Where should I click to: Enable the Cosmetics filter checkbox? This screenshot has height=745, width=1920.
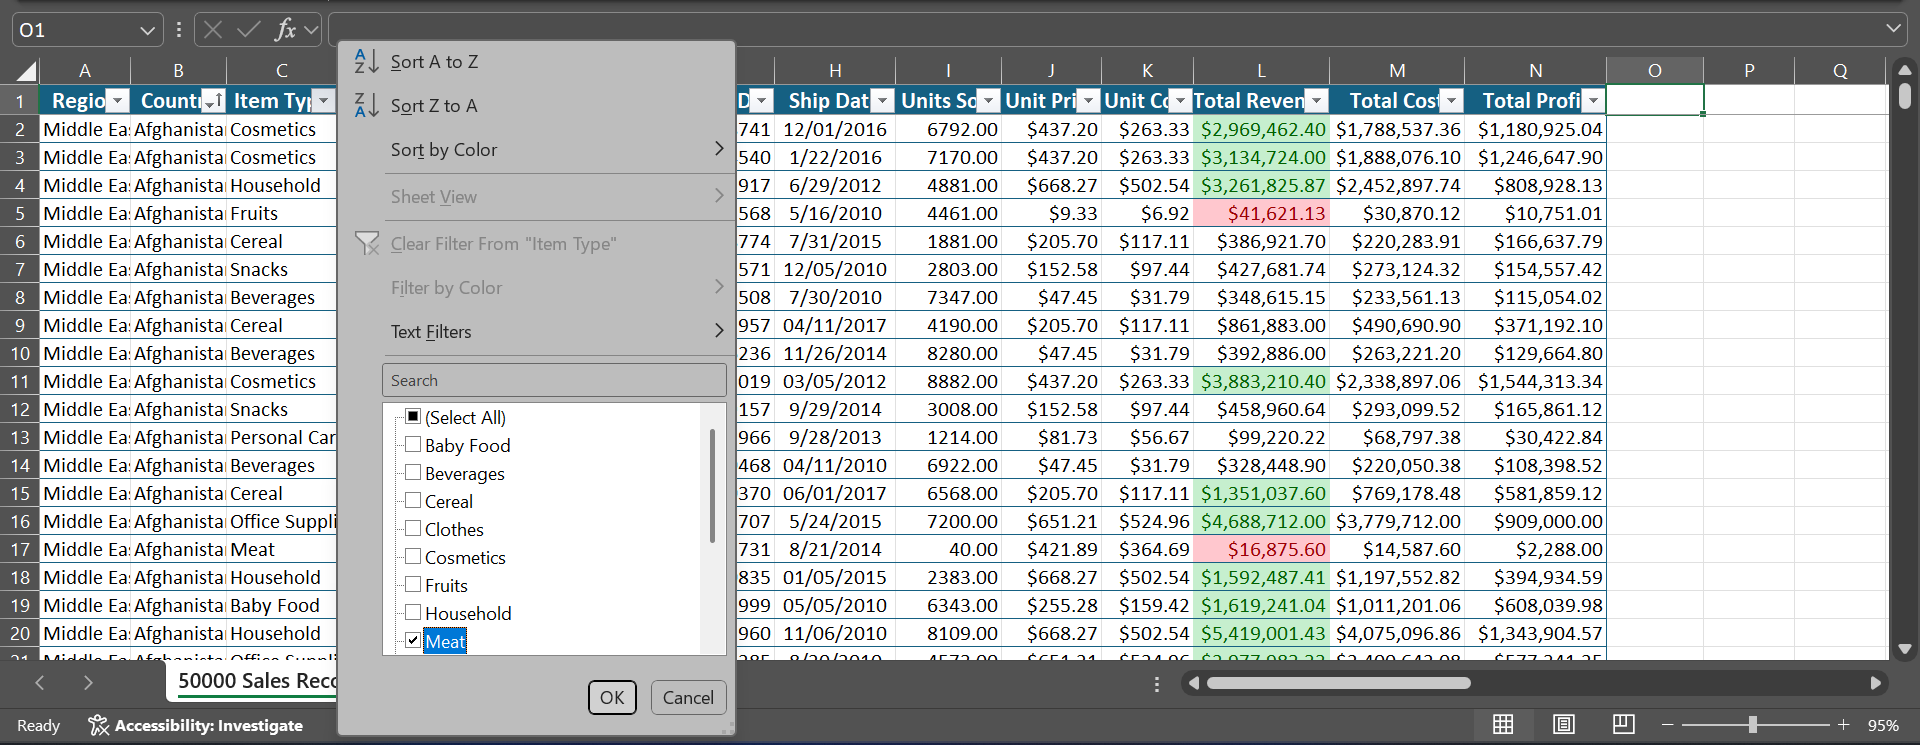413,557
